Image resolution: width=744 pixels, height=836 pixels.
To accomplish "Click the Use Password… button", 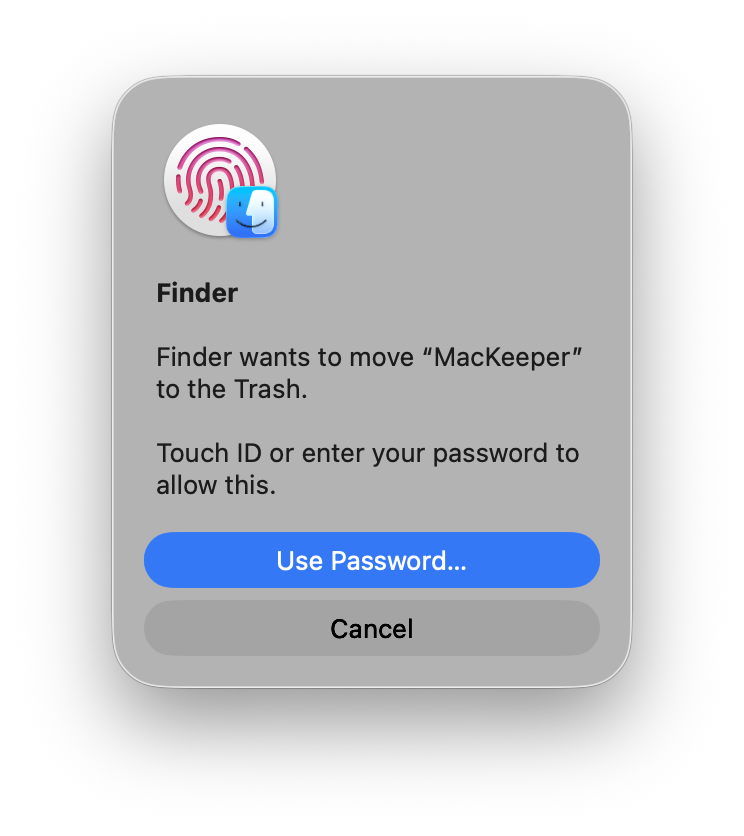I will click(372, 560).
